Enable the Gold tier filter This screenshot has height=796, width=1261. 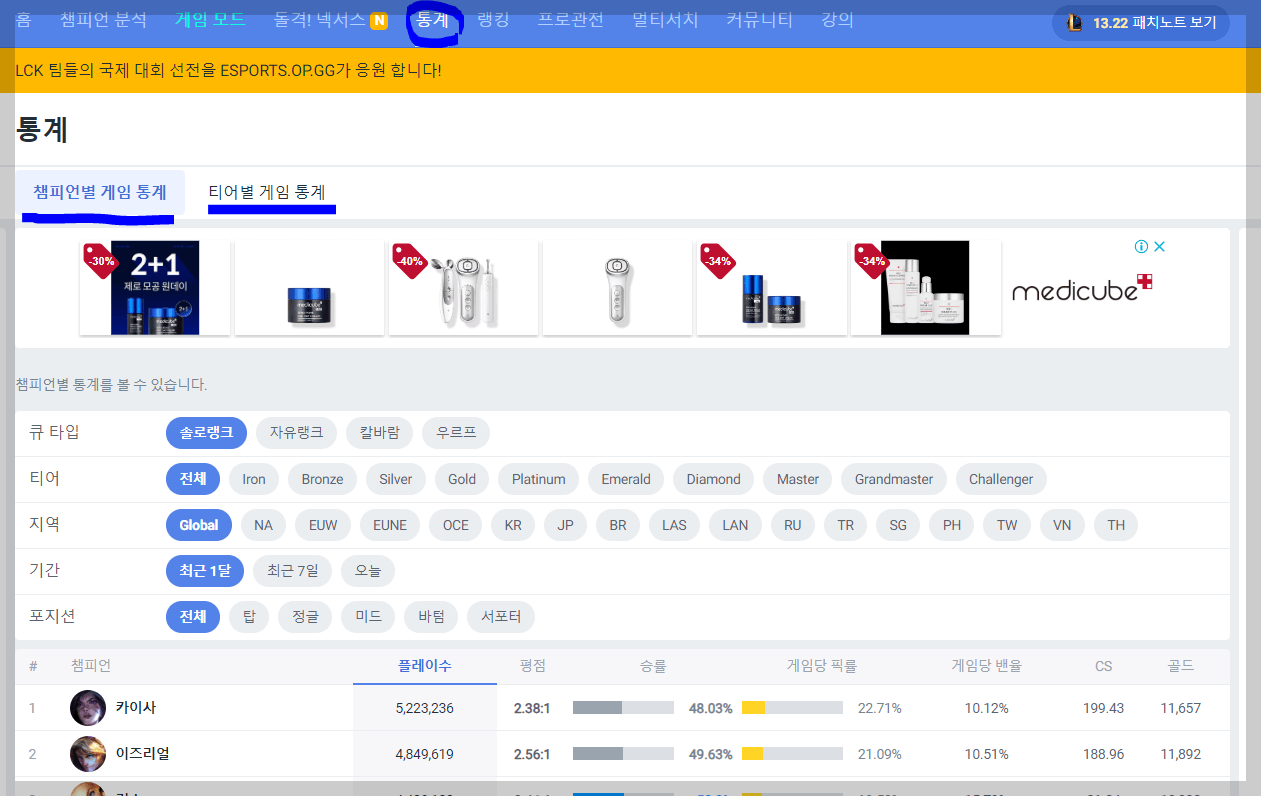(x=462, y=479)
